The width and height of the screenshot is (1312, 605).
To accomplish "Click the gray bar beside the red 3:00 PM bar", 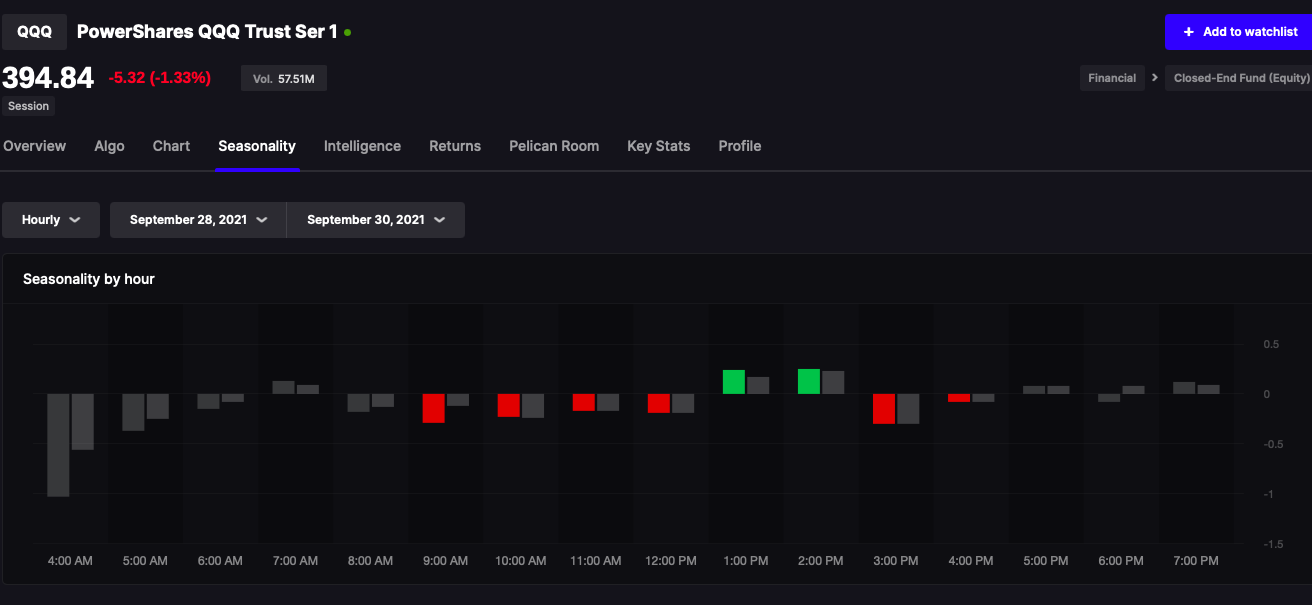I will click(x=908, y=409).
